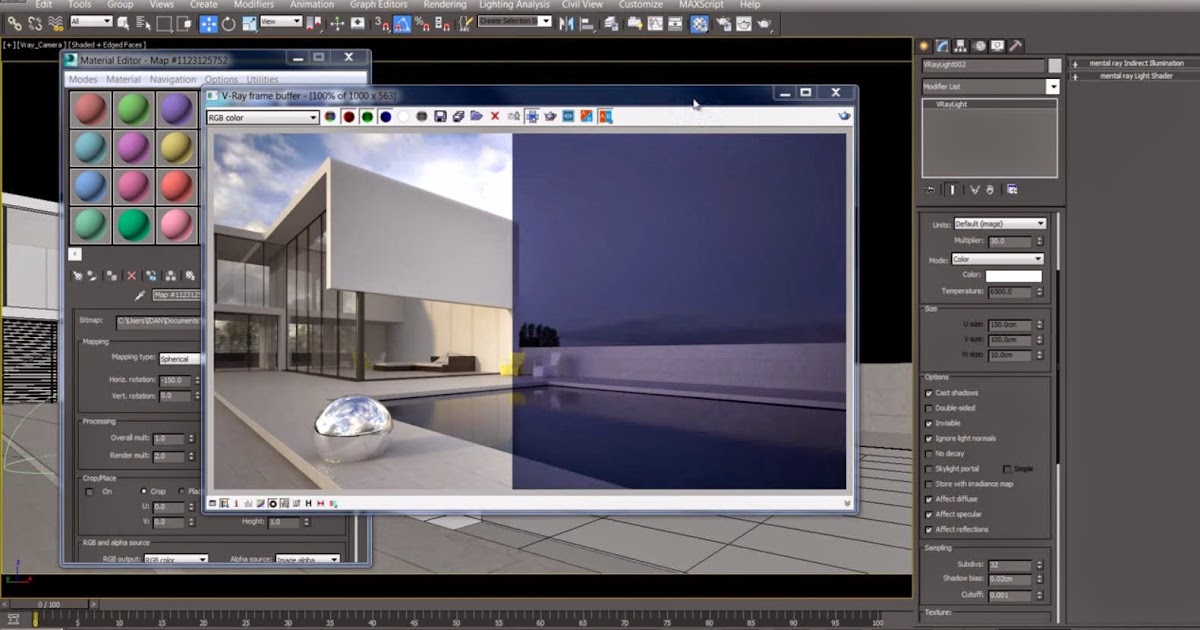Activate the Select and Move tool
The image size is (1200, 630).
click(x=209, y=23)
